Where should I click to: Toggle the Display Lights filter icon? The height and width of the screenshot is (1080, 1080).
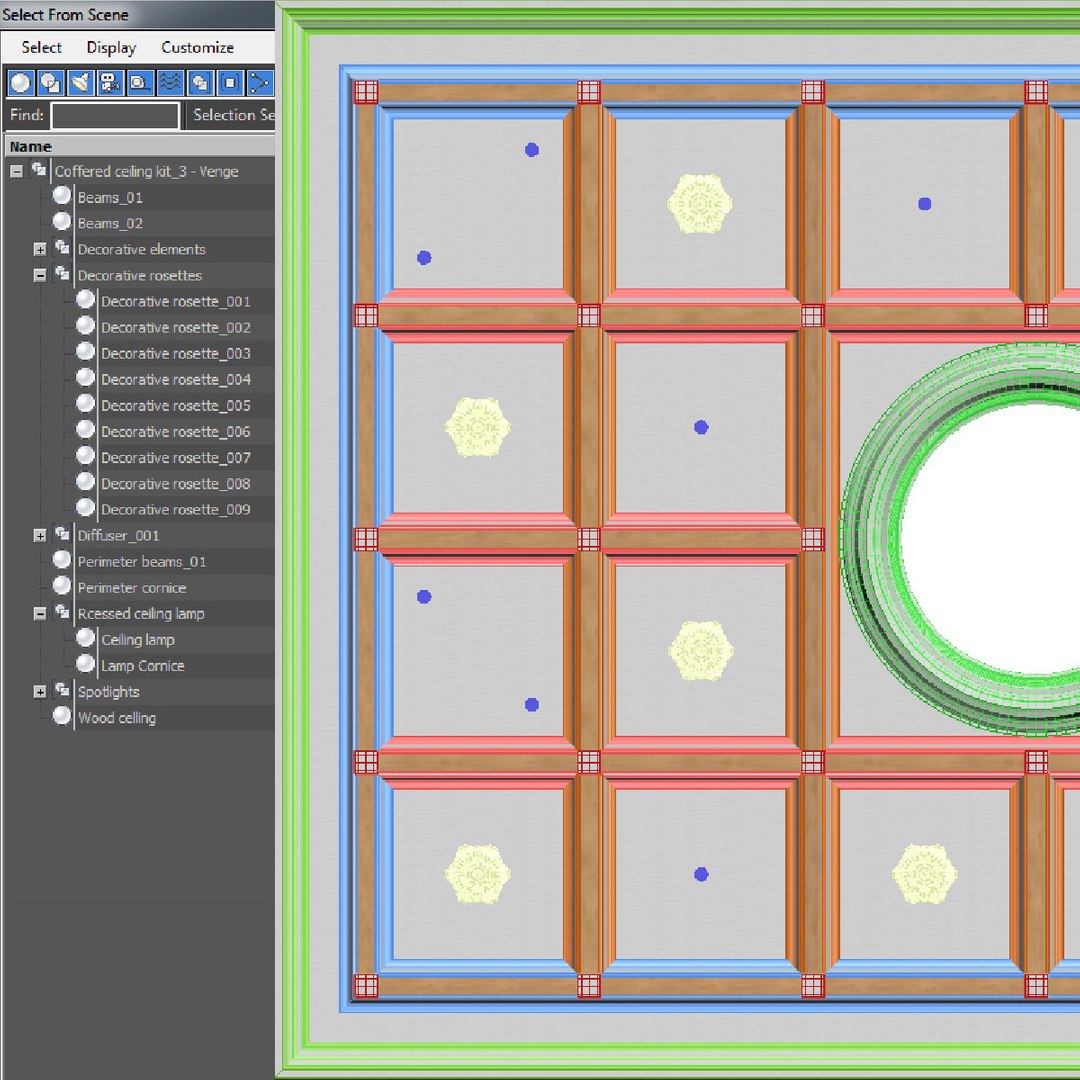coord(81,83)
